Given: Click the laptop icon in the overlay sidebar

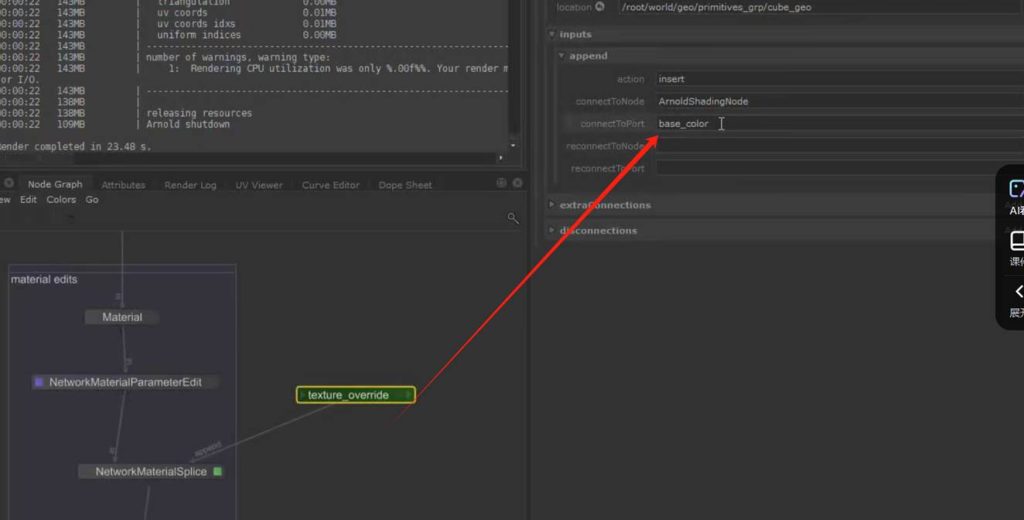Looking at the screenshot, I should pyautogui.click(x=1016, y=240).
